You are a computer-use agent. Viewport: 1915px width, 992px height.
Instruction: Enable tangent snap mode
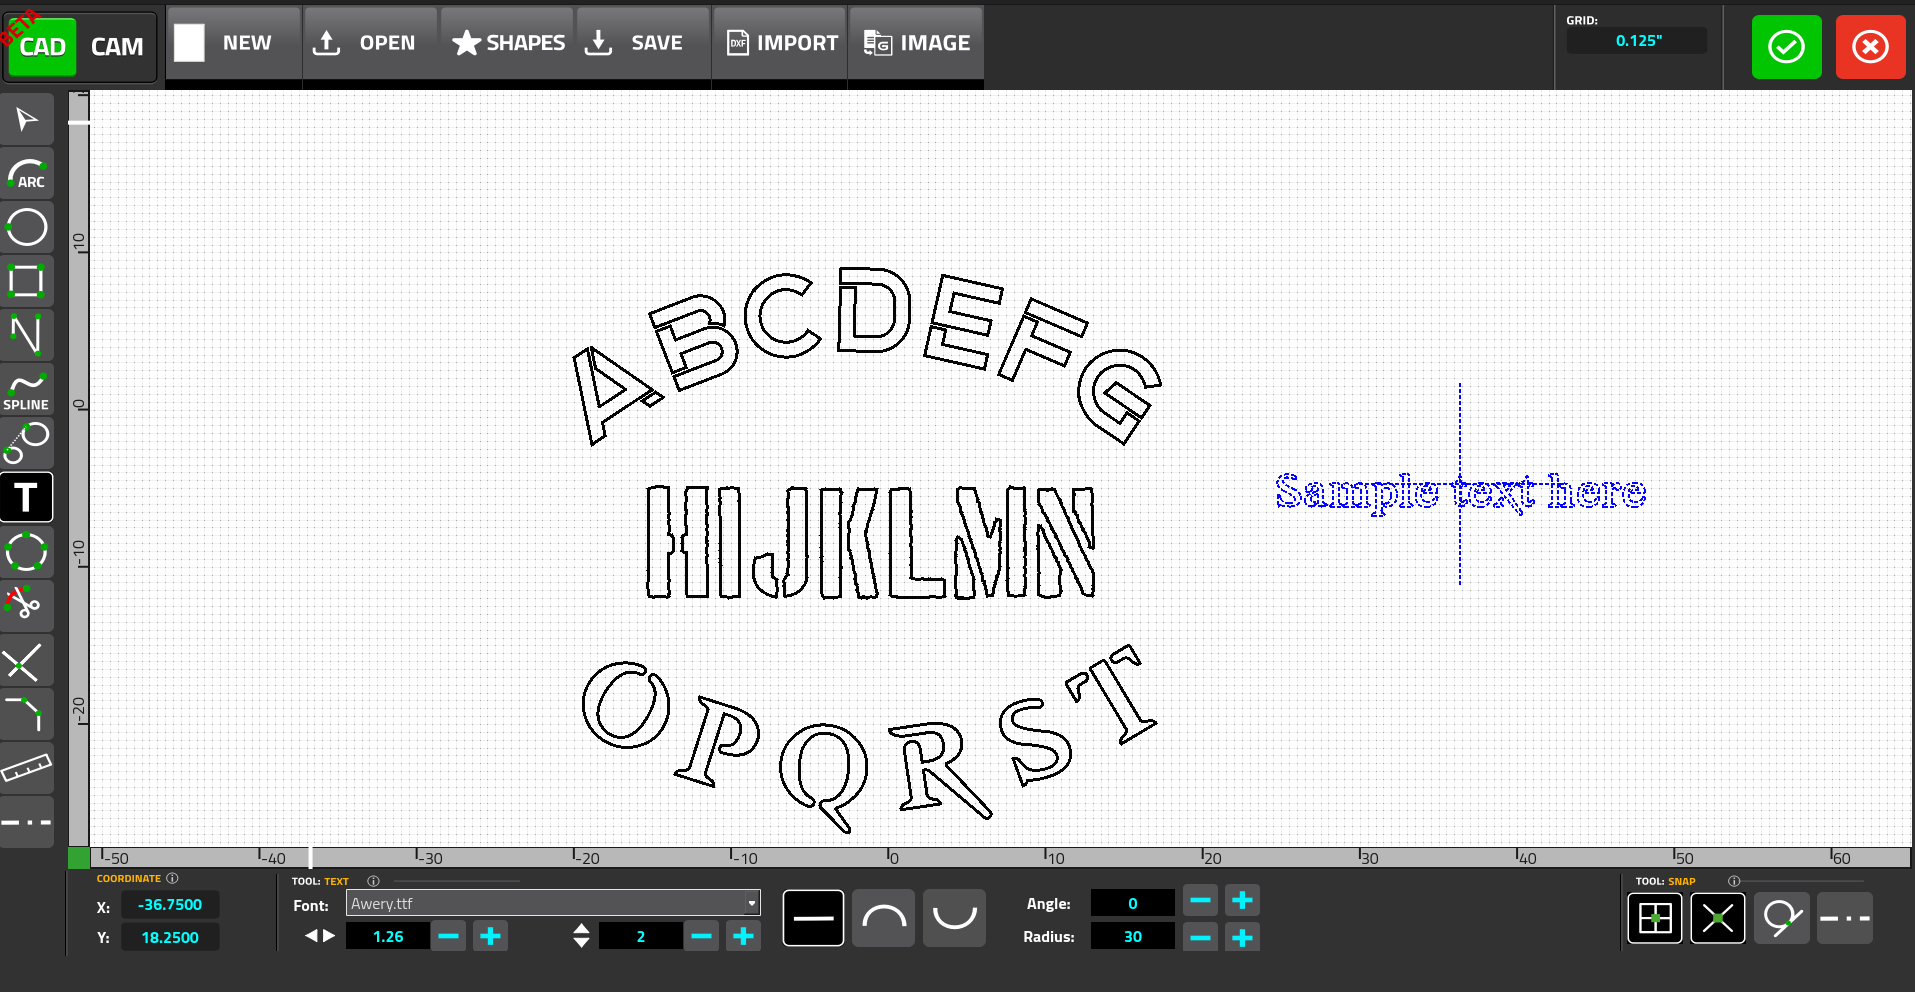tap(1781, 918)
